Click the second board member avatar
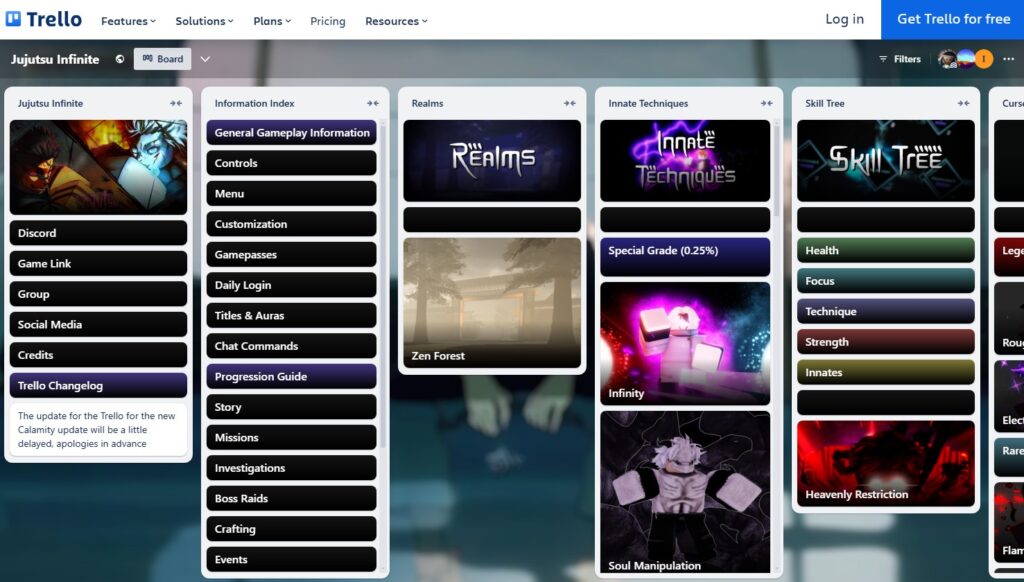Viewport: 1024px width, 582px height. [x=965, y=59]
